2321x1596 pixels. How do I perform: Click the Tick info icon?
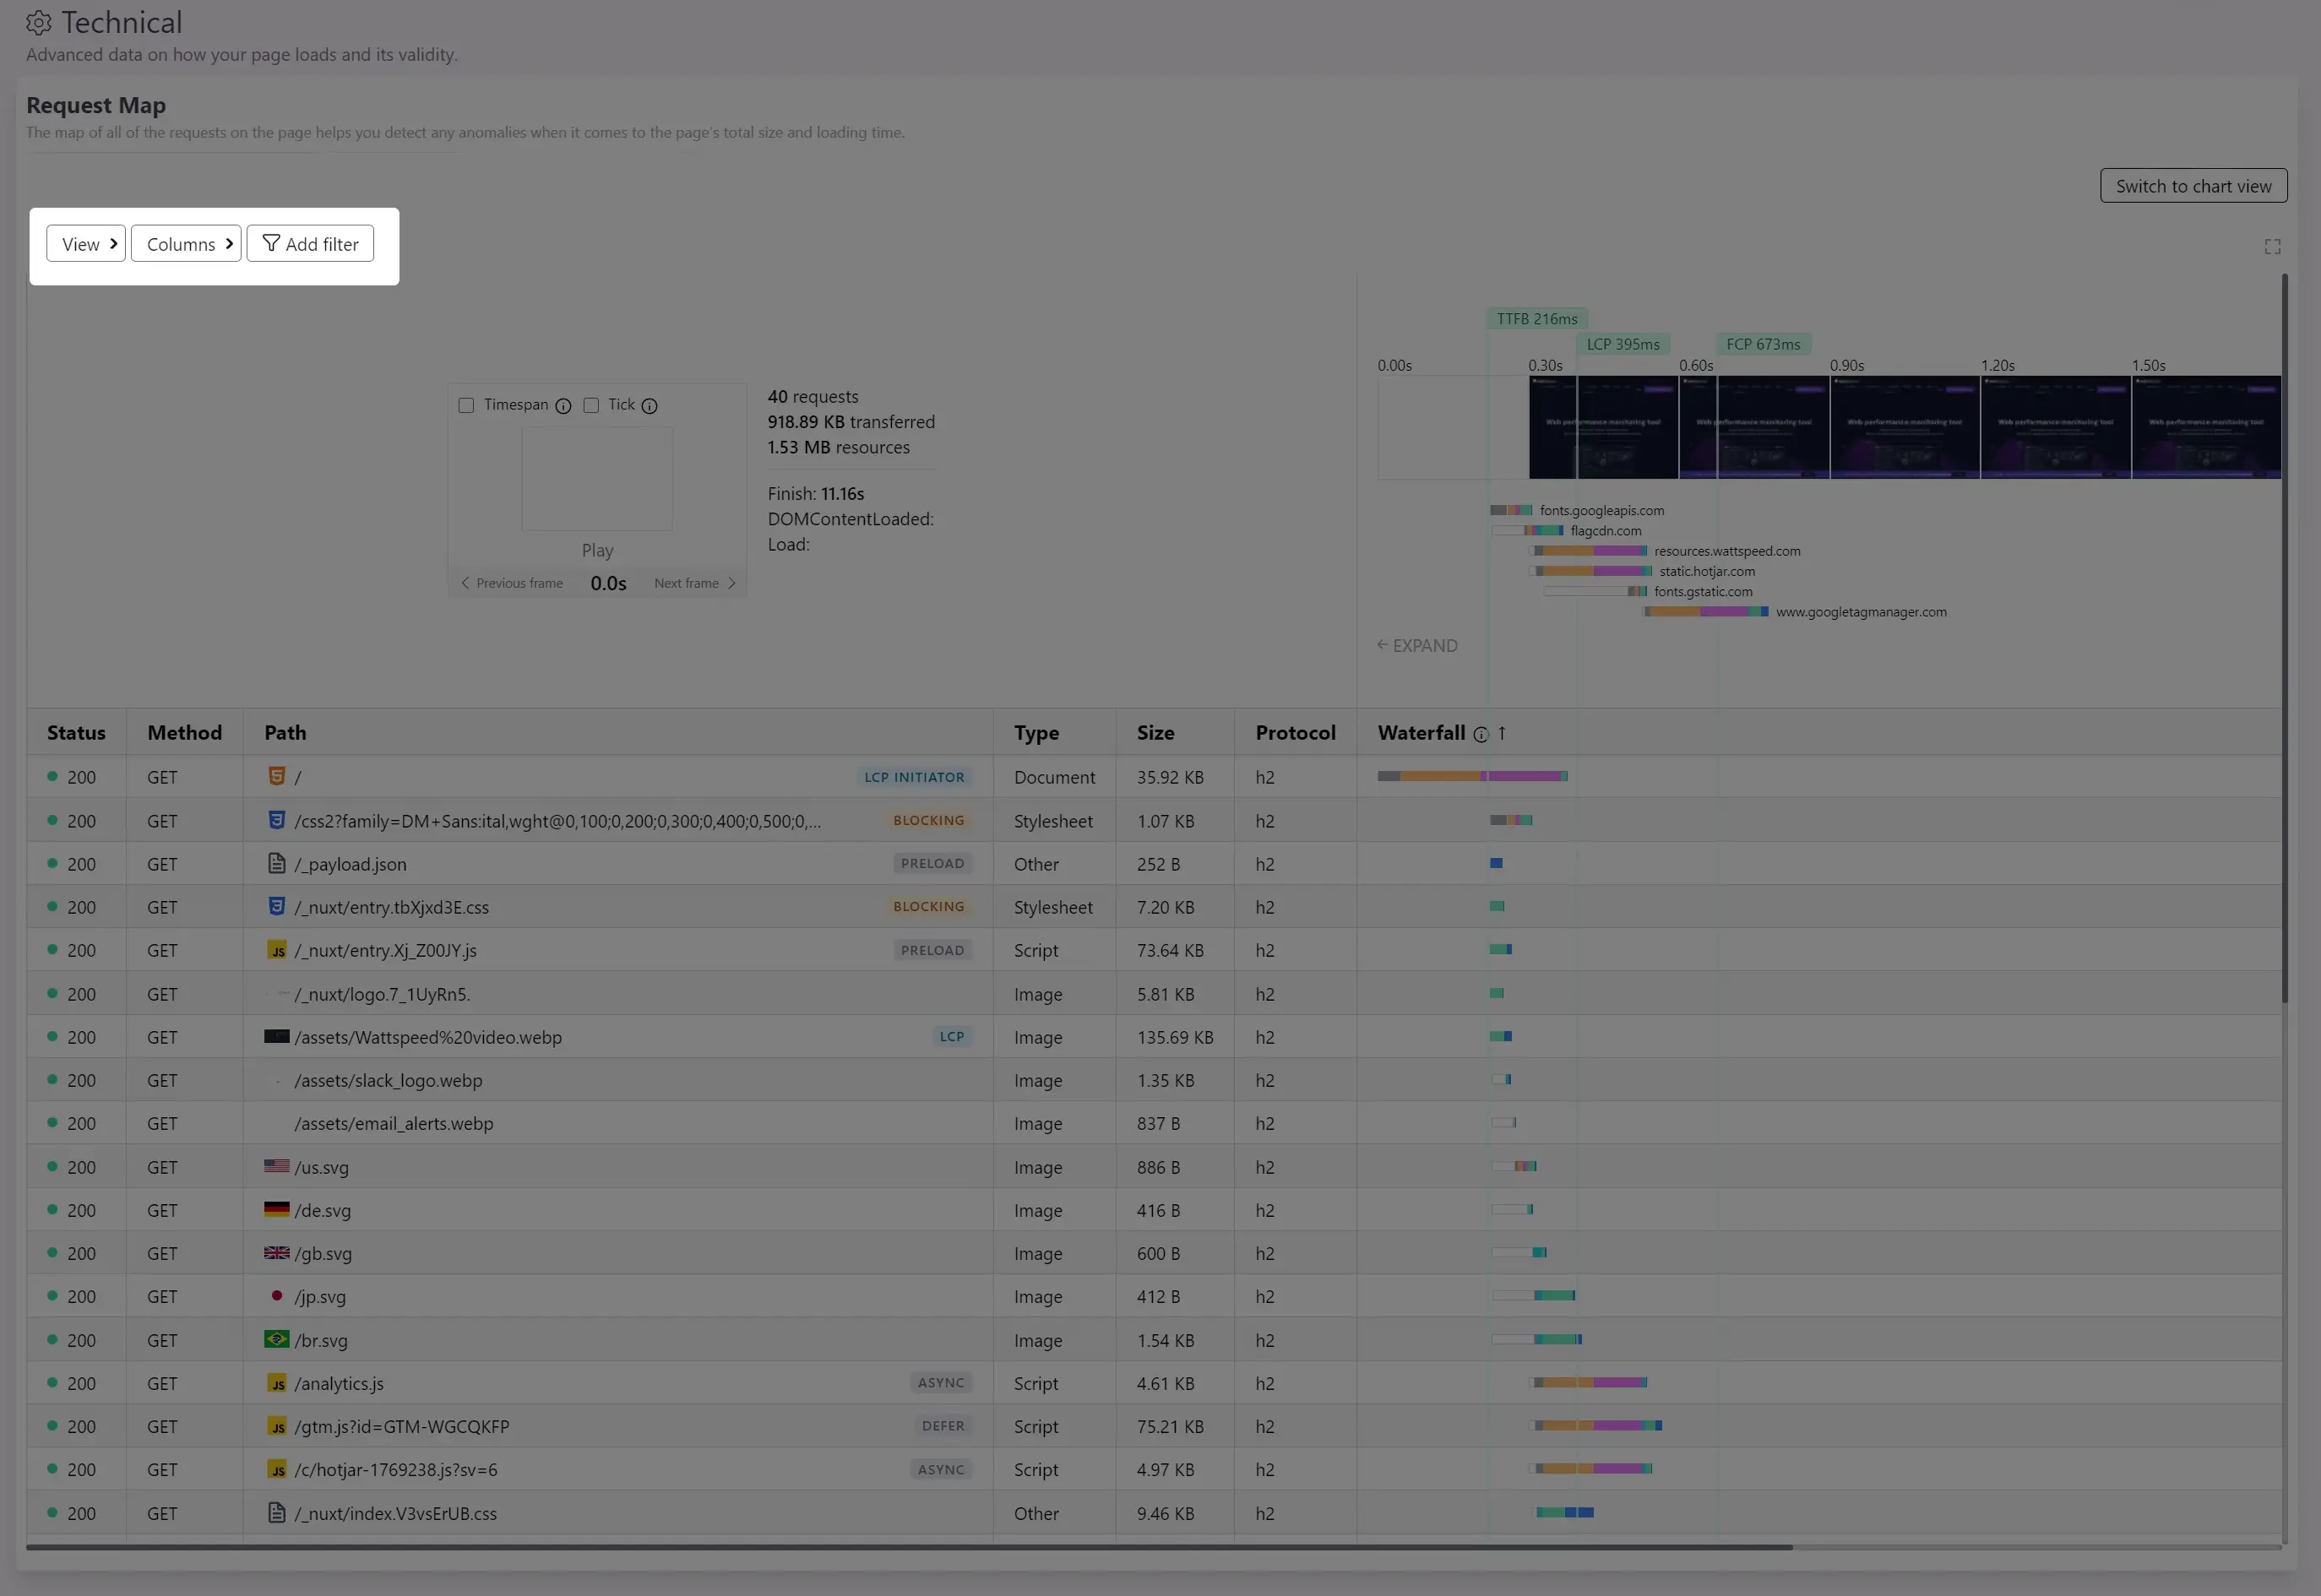tap(649, 406)
